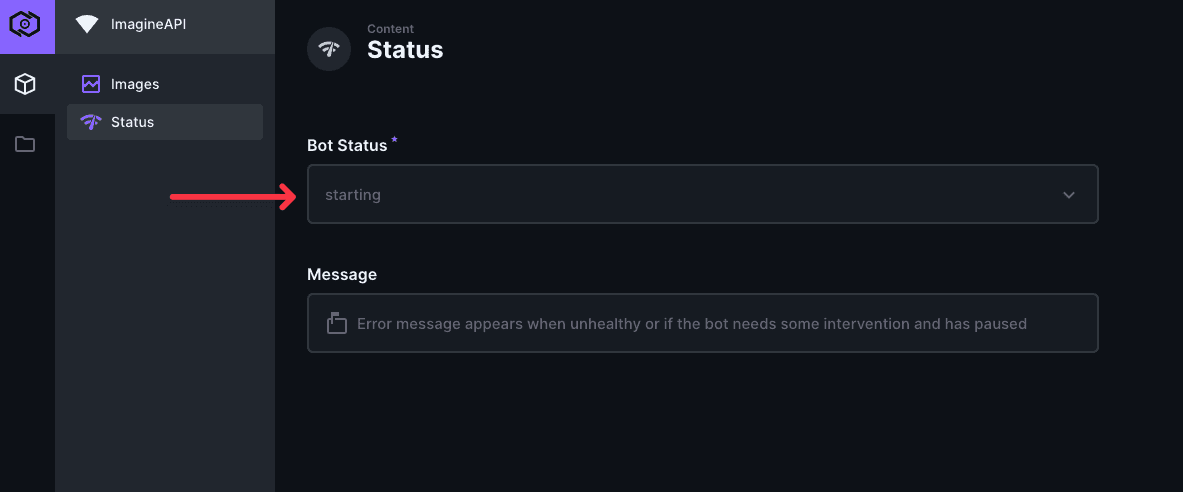Image resolution: width=1183 pixels, height=492 pixels.
Task: Click the ImagineAPI project name
Action: click(148, 24)
